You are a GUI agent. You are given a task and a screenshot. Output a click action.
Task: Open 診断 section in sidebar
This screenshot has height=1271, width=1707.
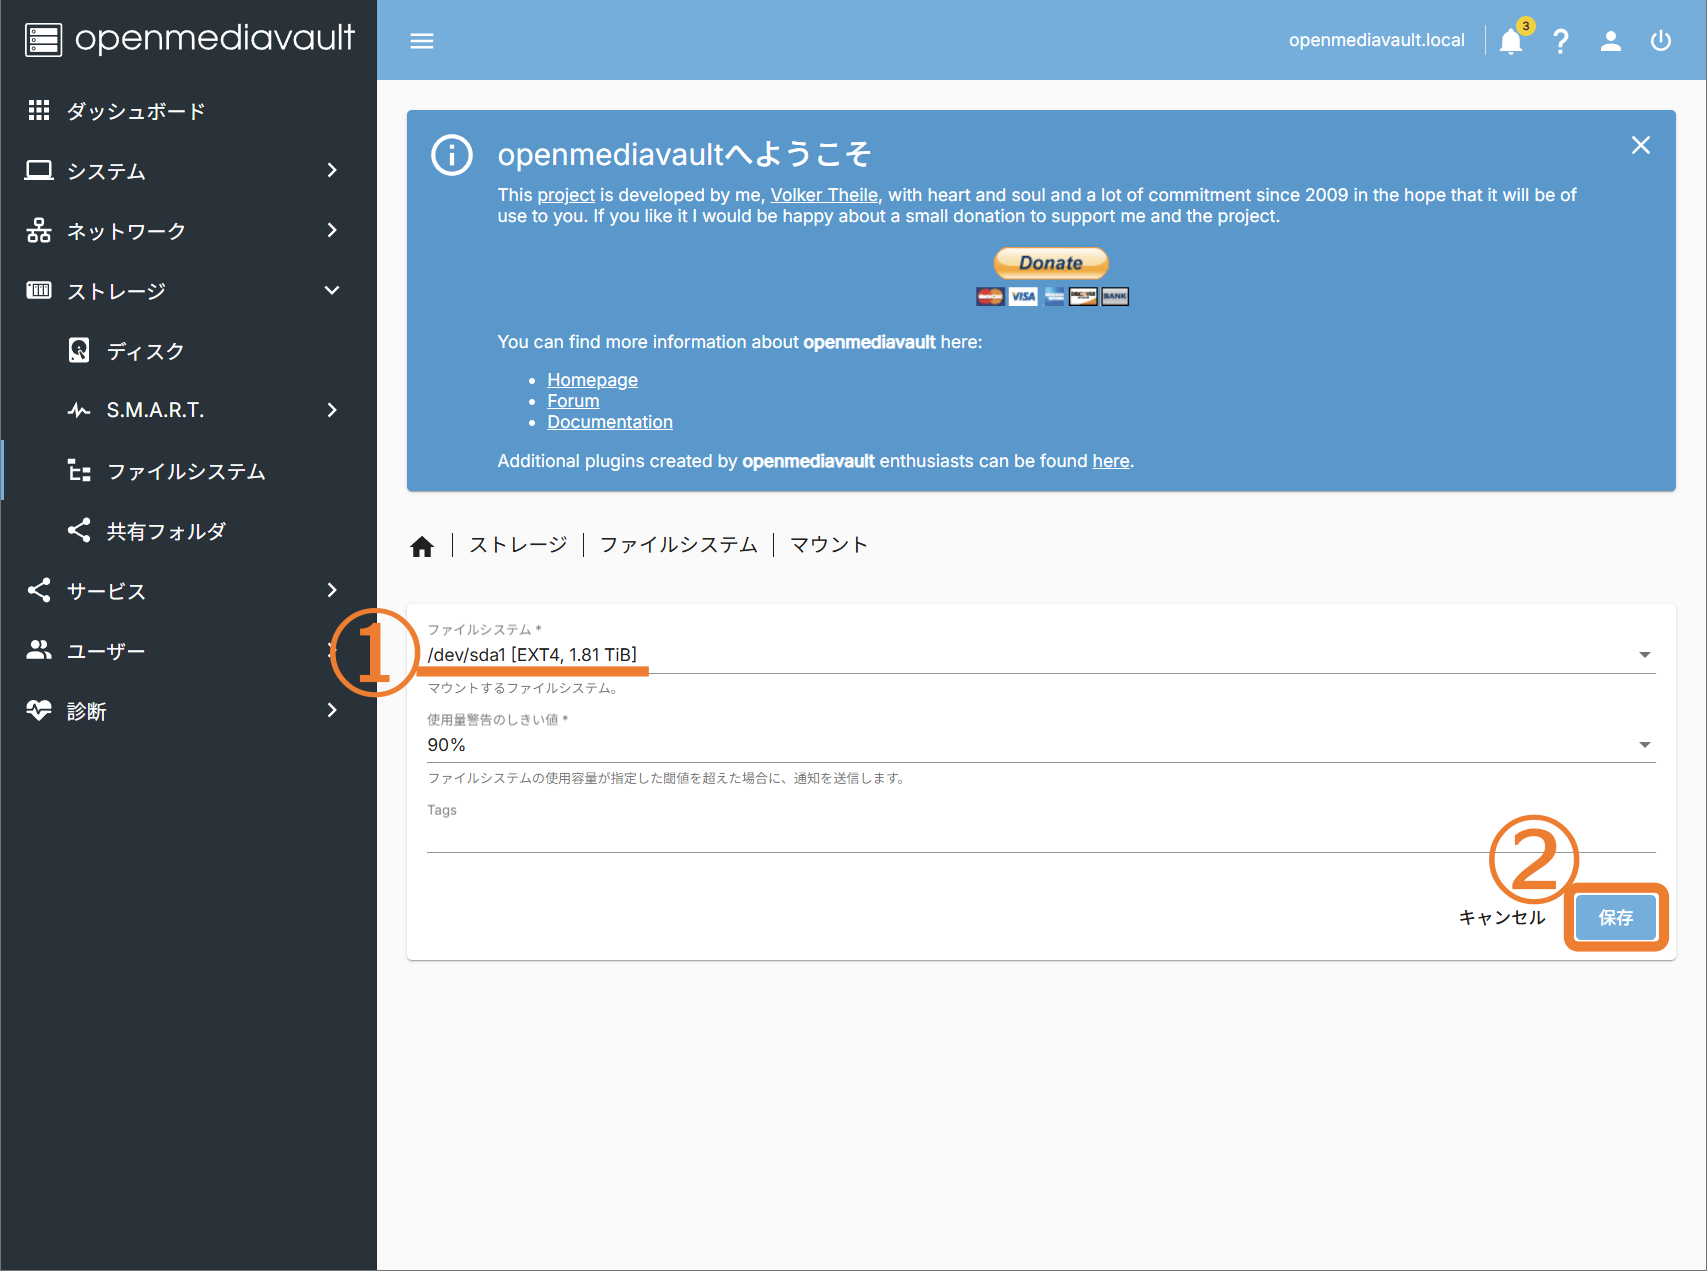pyautogui.click(x=188, y=710)
